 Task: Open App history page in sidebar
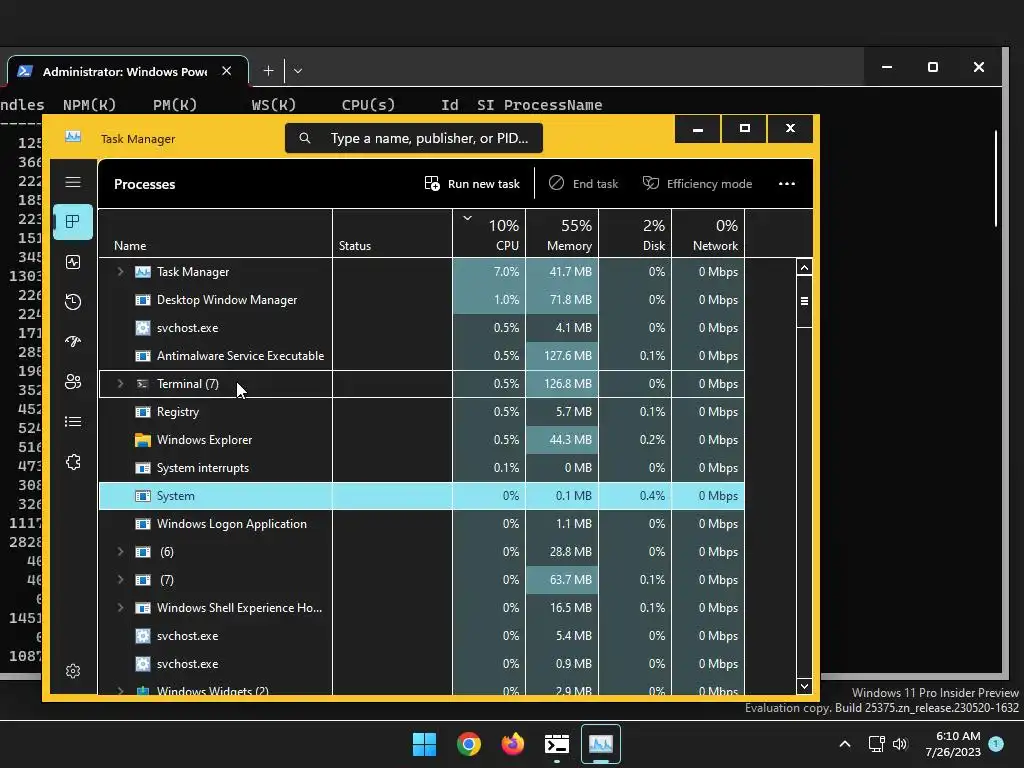pos(73,302)
